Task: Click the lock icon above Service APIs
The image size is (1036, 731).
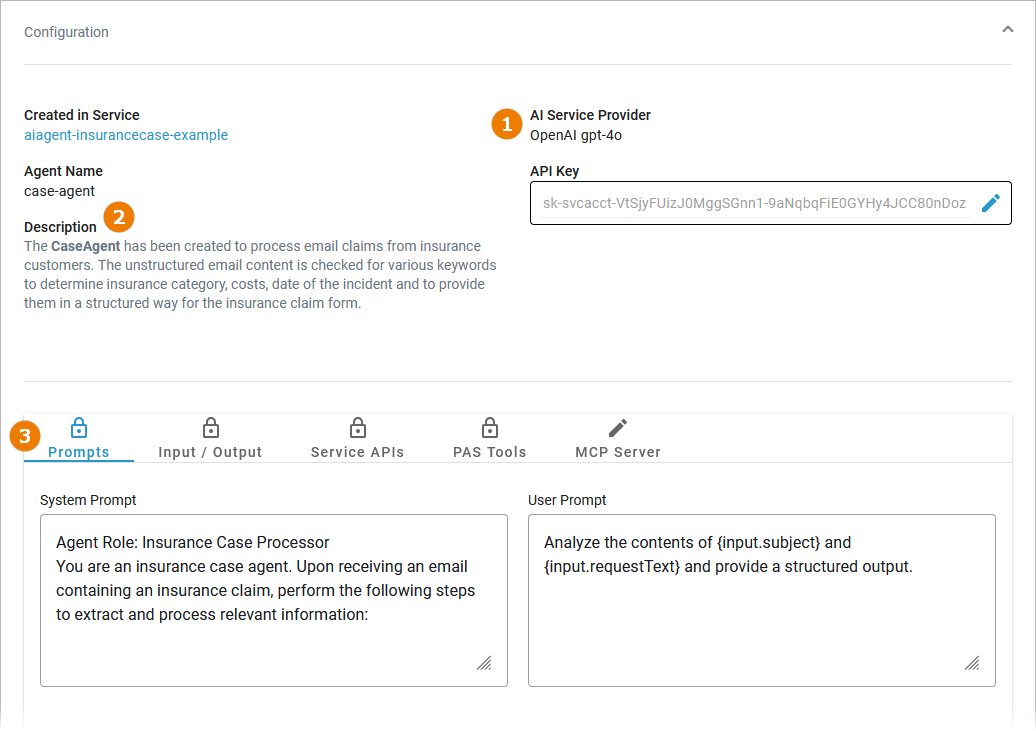Action: pos(357,428)
